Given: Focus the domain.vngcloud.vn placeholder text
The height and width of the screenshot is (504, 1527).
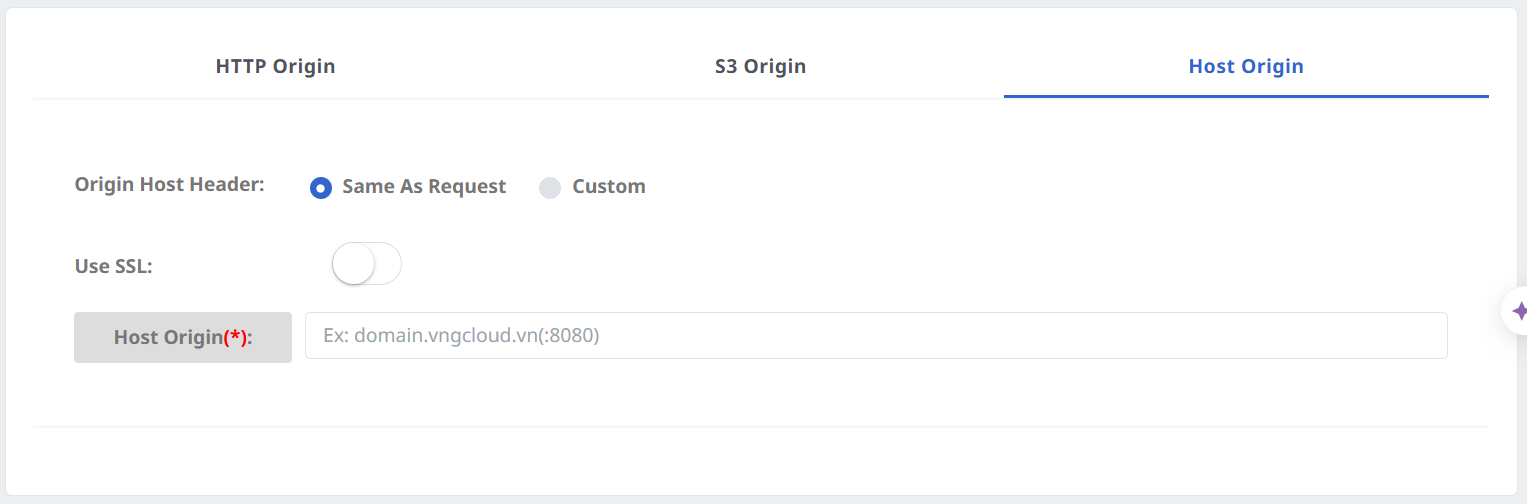Looking at the screenshot, I should pyautogui.click(x=461, y=336).
